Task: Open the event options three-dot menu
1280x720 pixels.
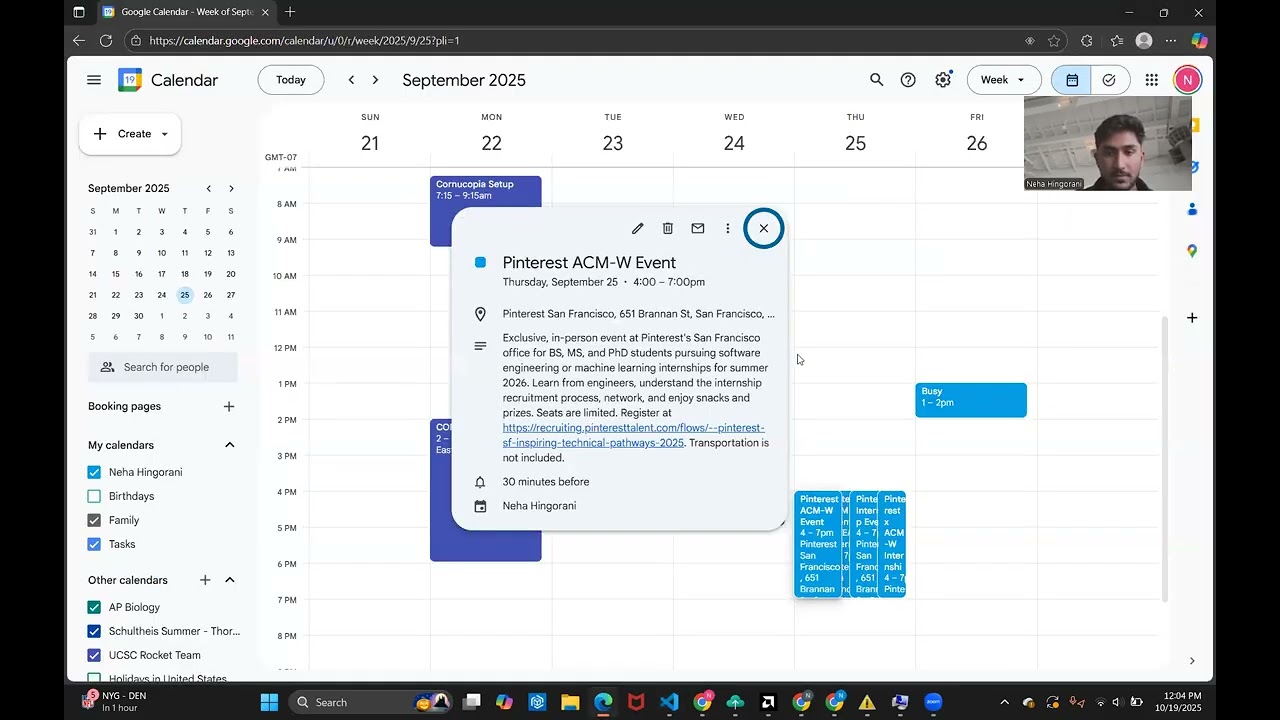Action: tap(728, 228)
